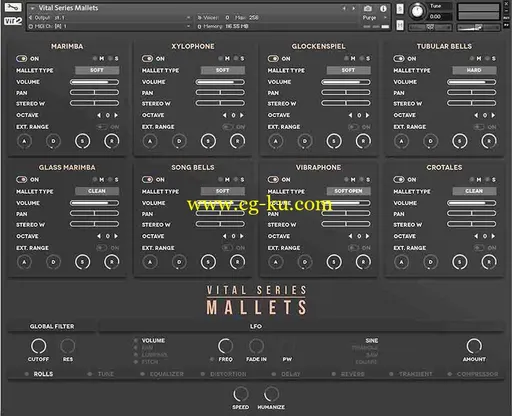512x416 pixels.
Task: Click the Rolls Speed knob
Action: [240, 395]
